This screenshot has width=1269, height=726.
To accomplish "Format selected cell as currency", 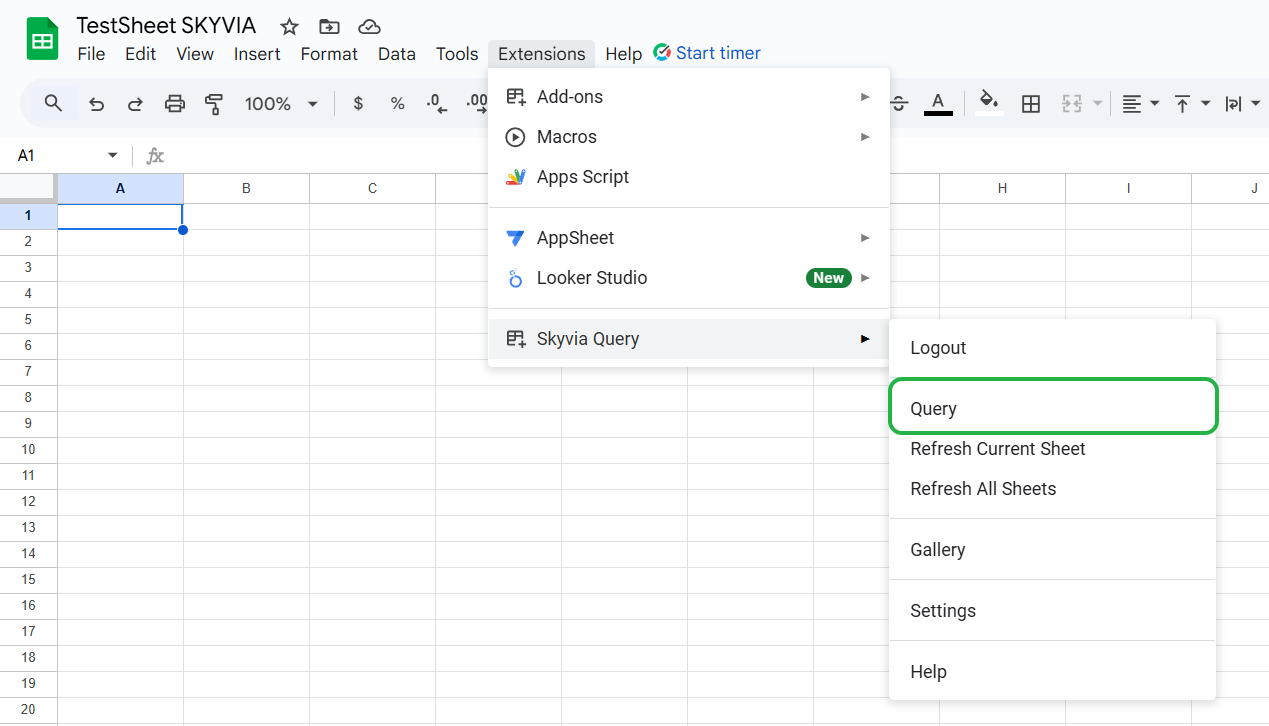I will tap(358, 103).
